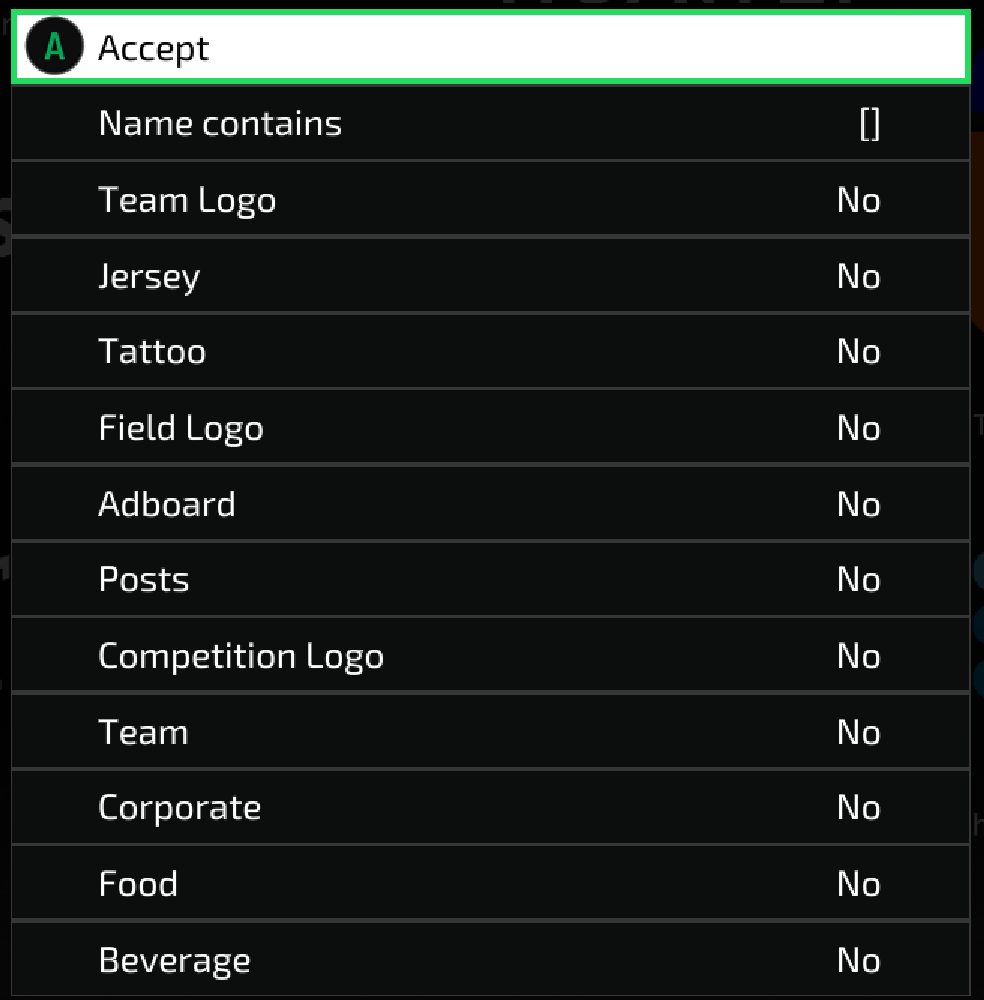Screen dimensions: 984x1000
Task: Toggle the Competition Logo filter
Action: click(x=490, y=655)
